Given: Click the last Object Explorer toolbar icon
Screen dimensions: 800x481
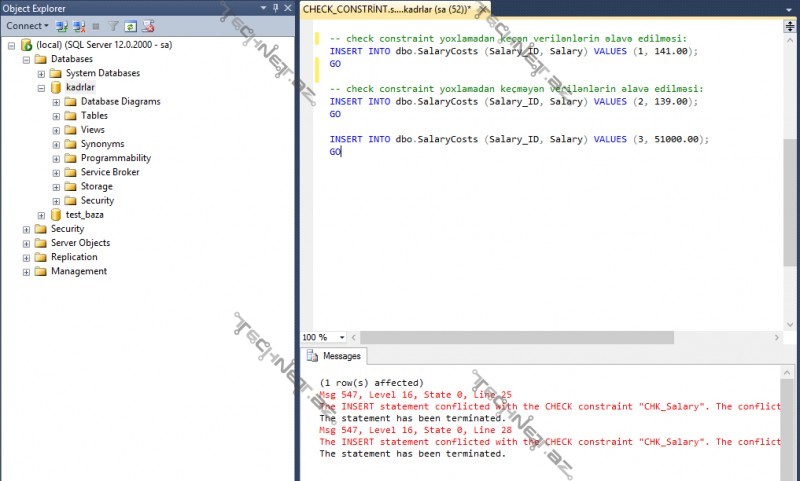Looking at the screenshot, I should coord(147,26).
